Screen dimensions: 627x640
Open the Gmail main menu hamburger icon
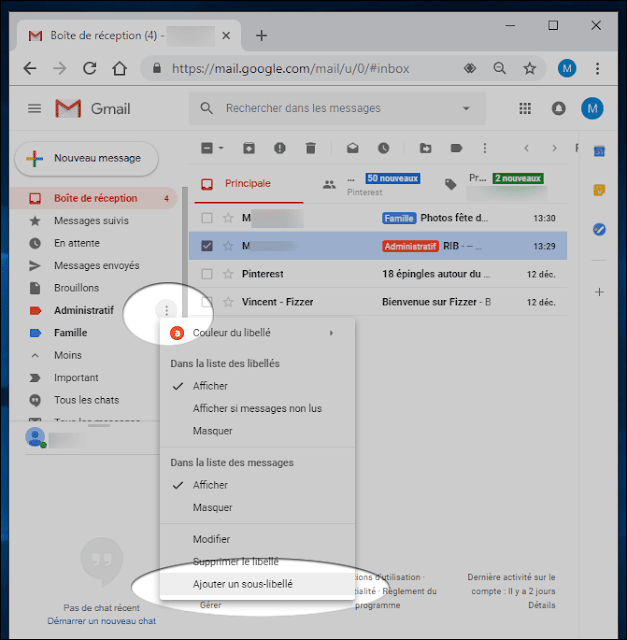34,109
